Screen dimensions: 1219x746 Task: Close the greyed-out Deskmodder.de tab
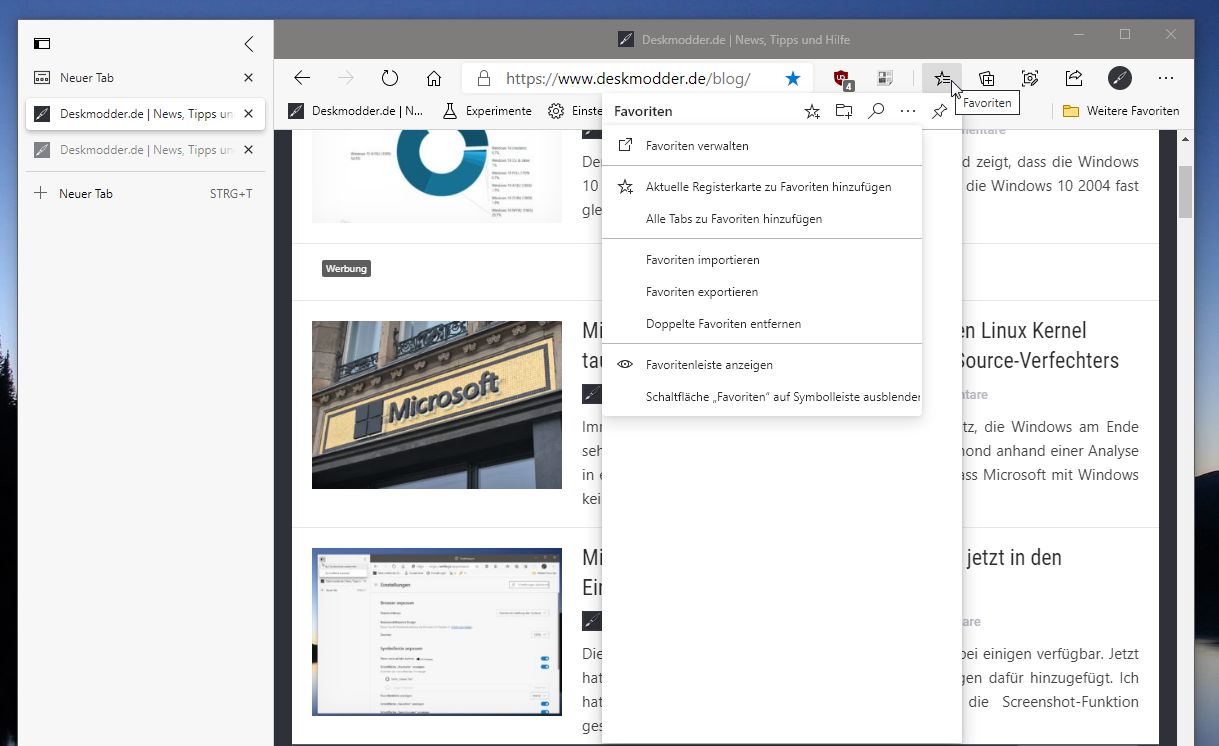(x=248, y=150)
